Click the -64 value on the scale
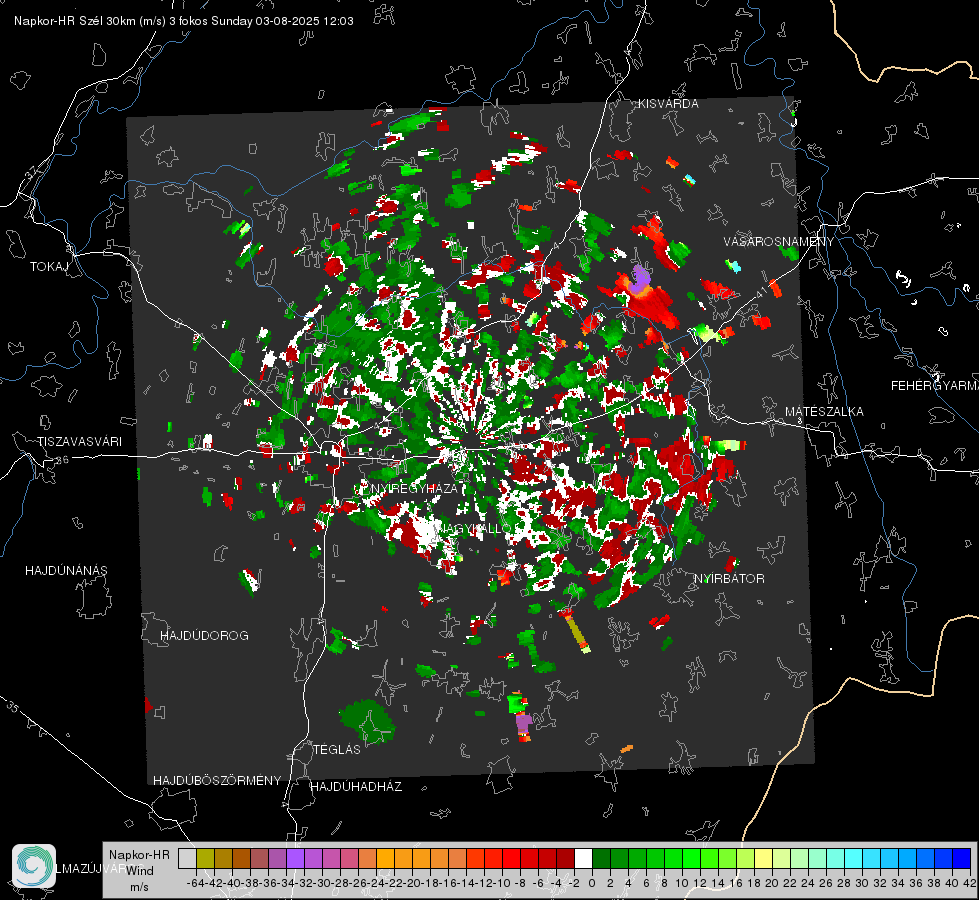Viewport: 979px width, 900px height. click(x=195, y=883)
